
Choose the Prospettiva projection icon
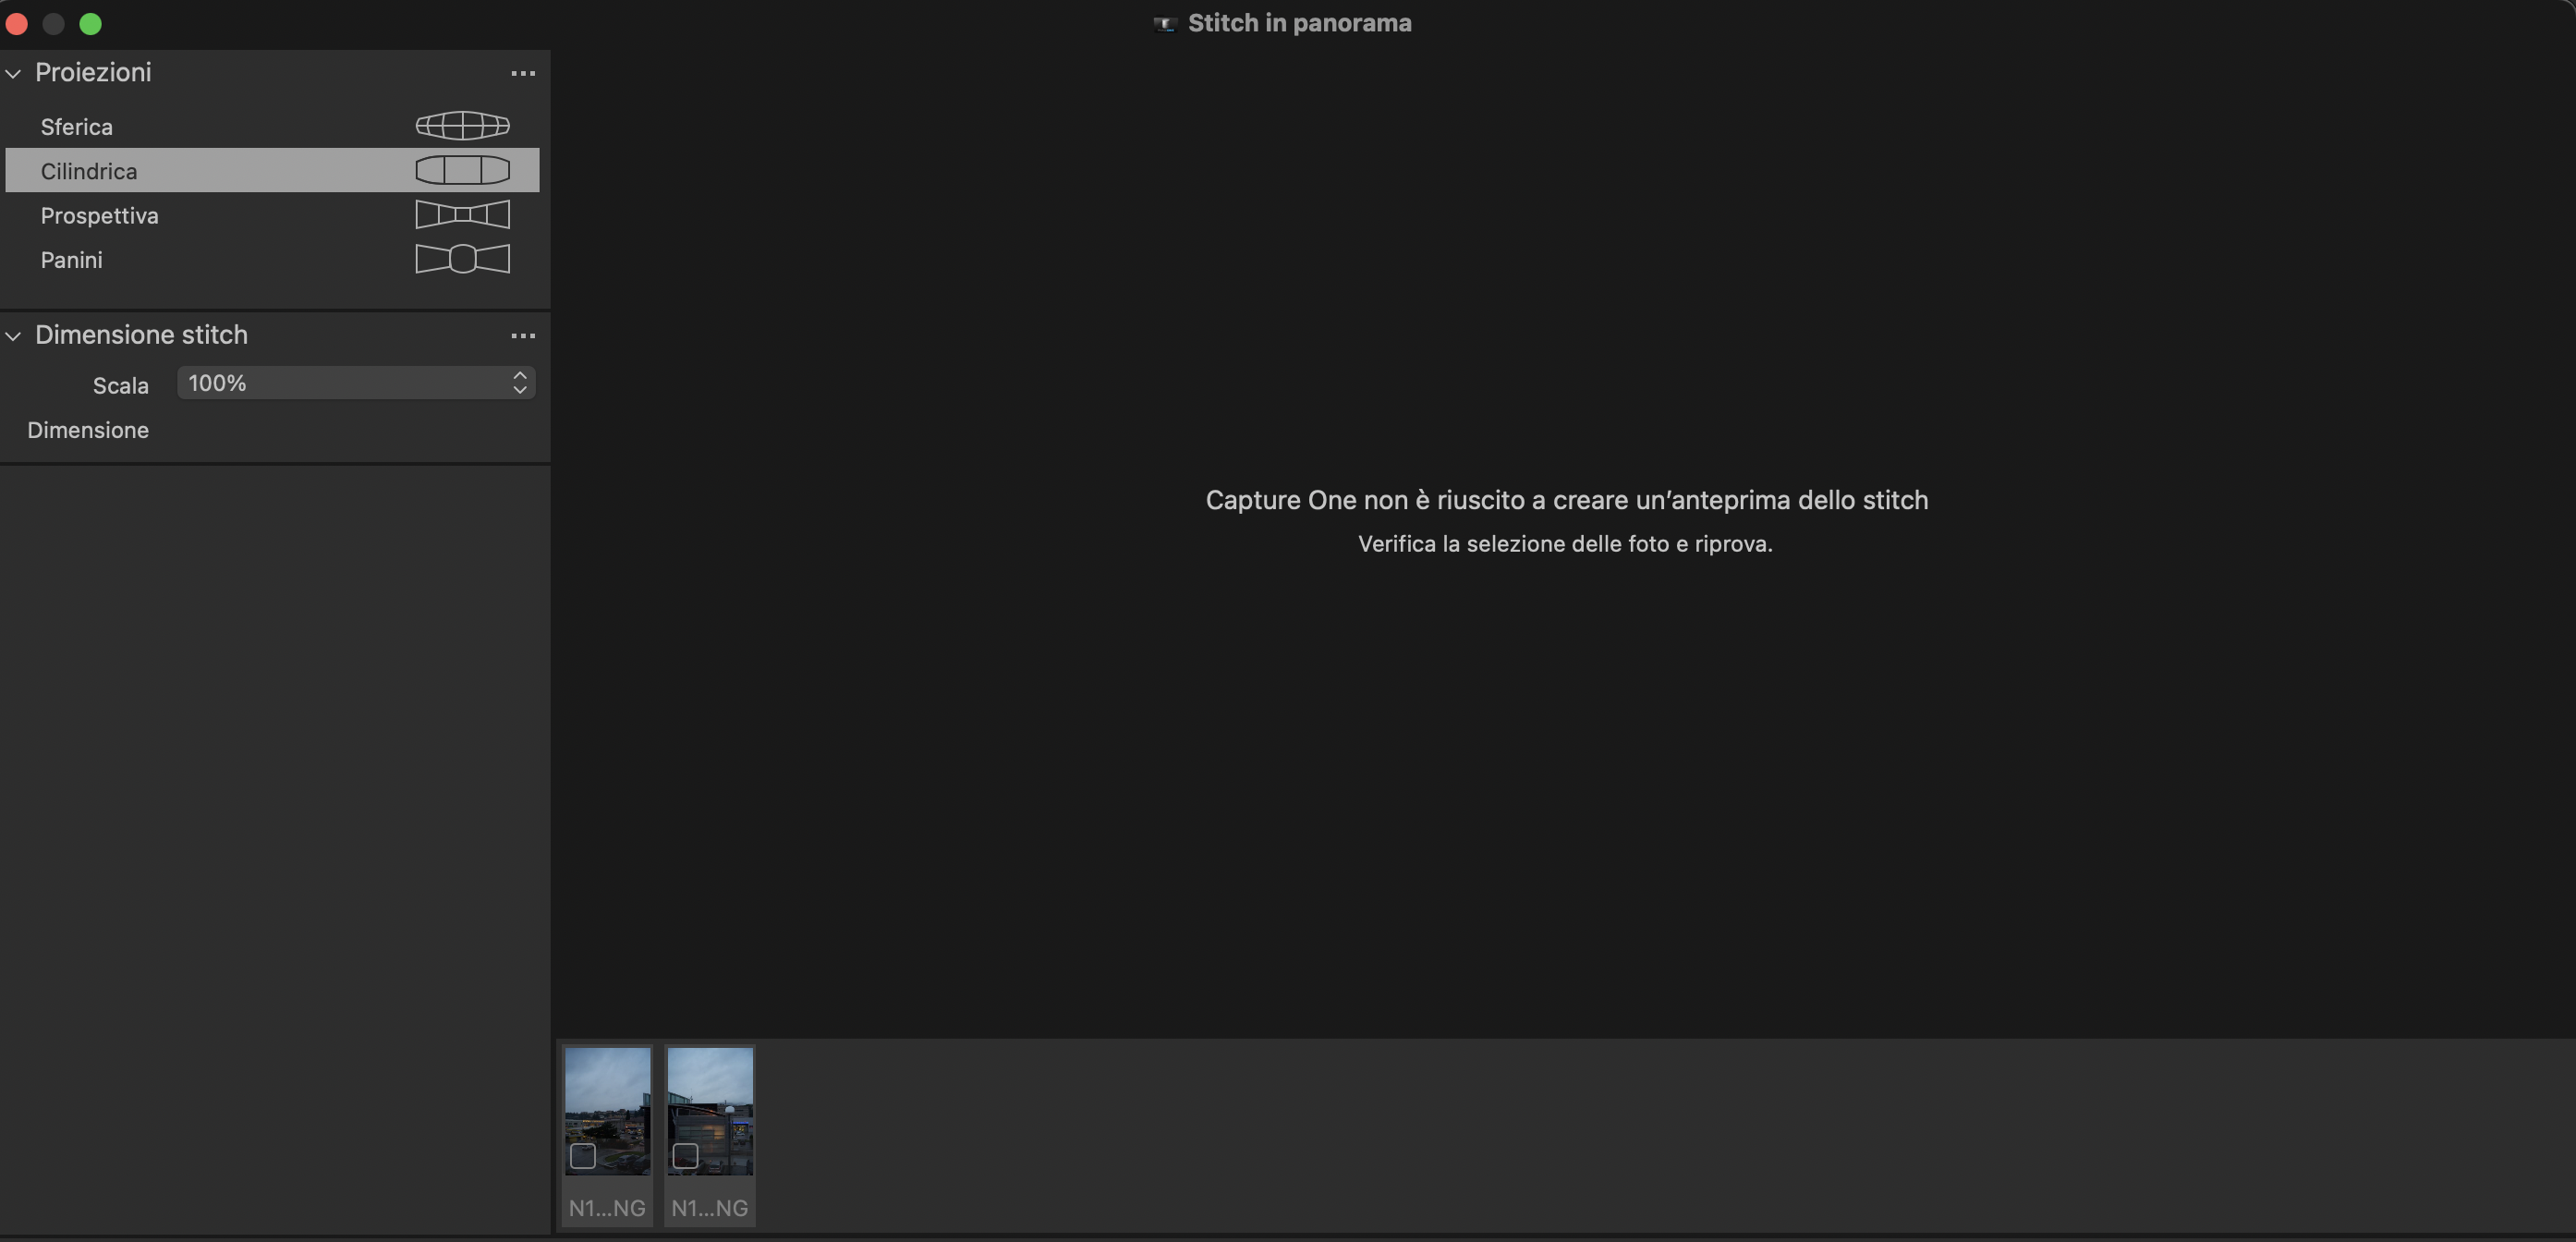462,214
